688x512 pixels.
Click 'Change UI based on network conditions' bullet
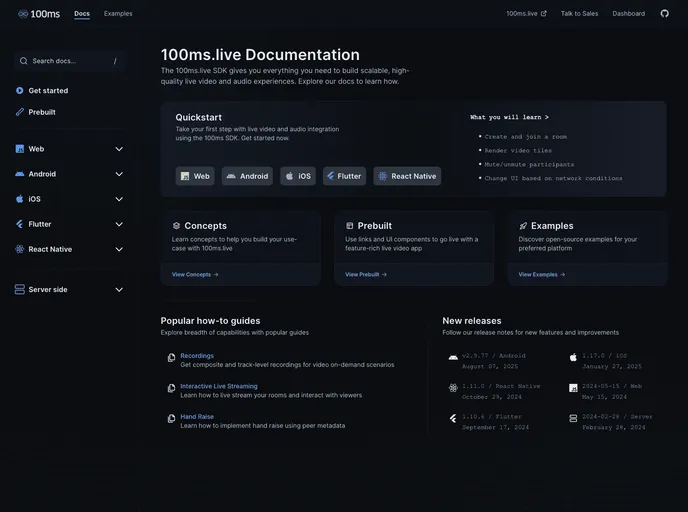pos(553,178)
